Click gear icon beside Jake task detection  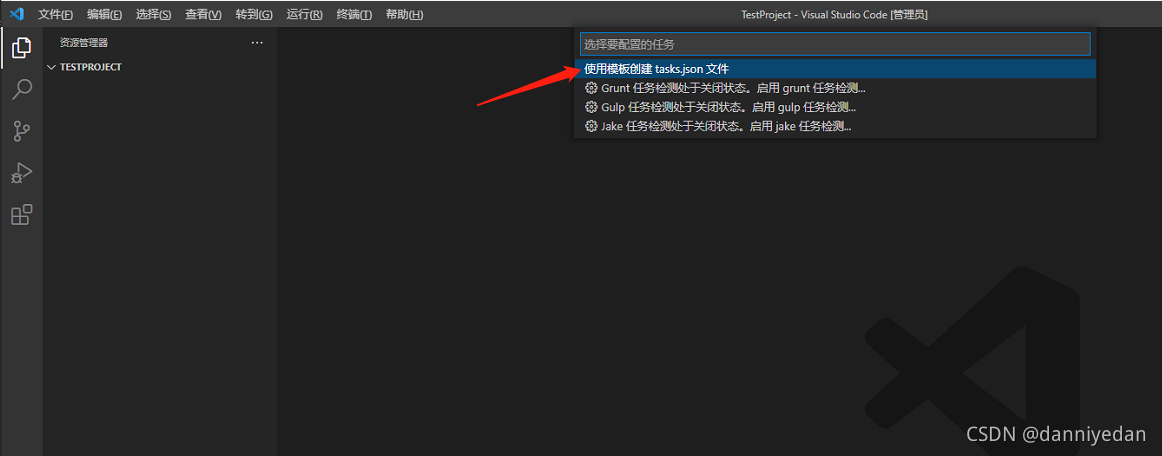[x=591, y=127]
